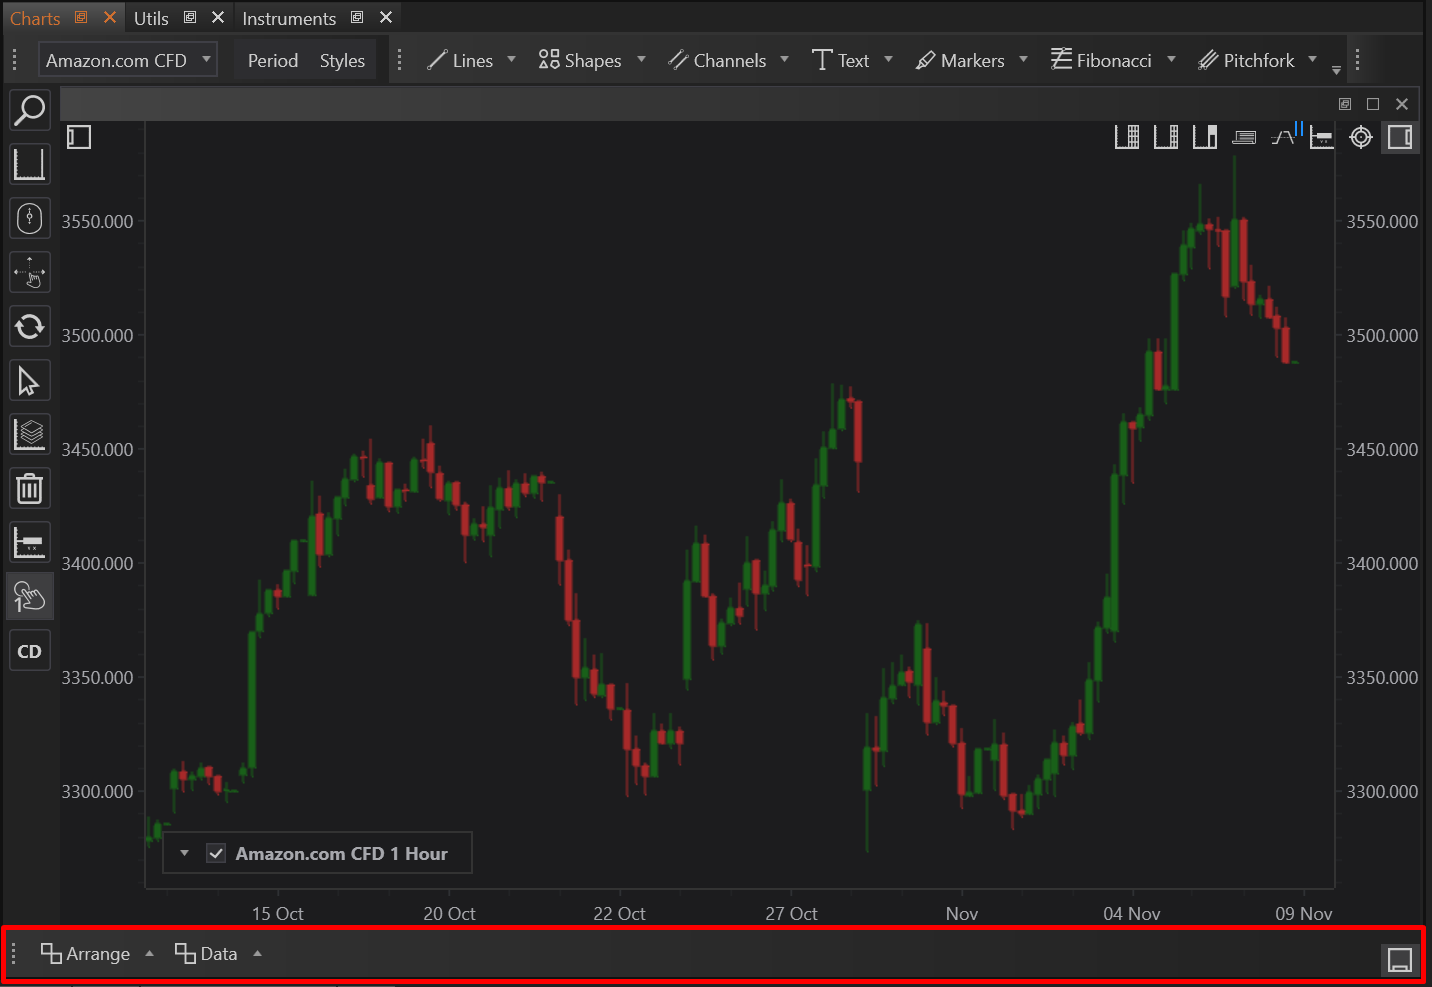Click the trash can delete icon
Viewport: 1432px width, 987px height.
29,489
